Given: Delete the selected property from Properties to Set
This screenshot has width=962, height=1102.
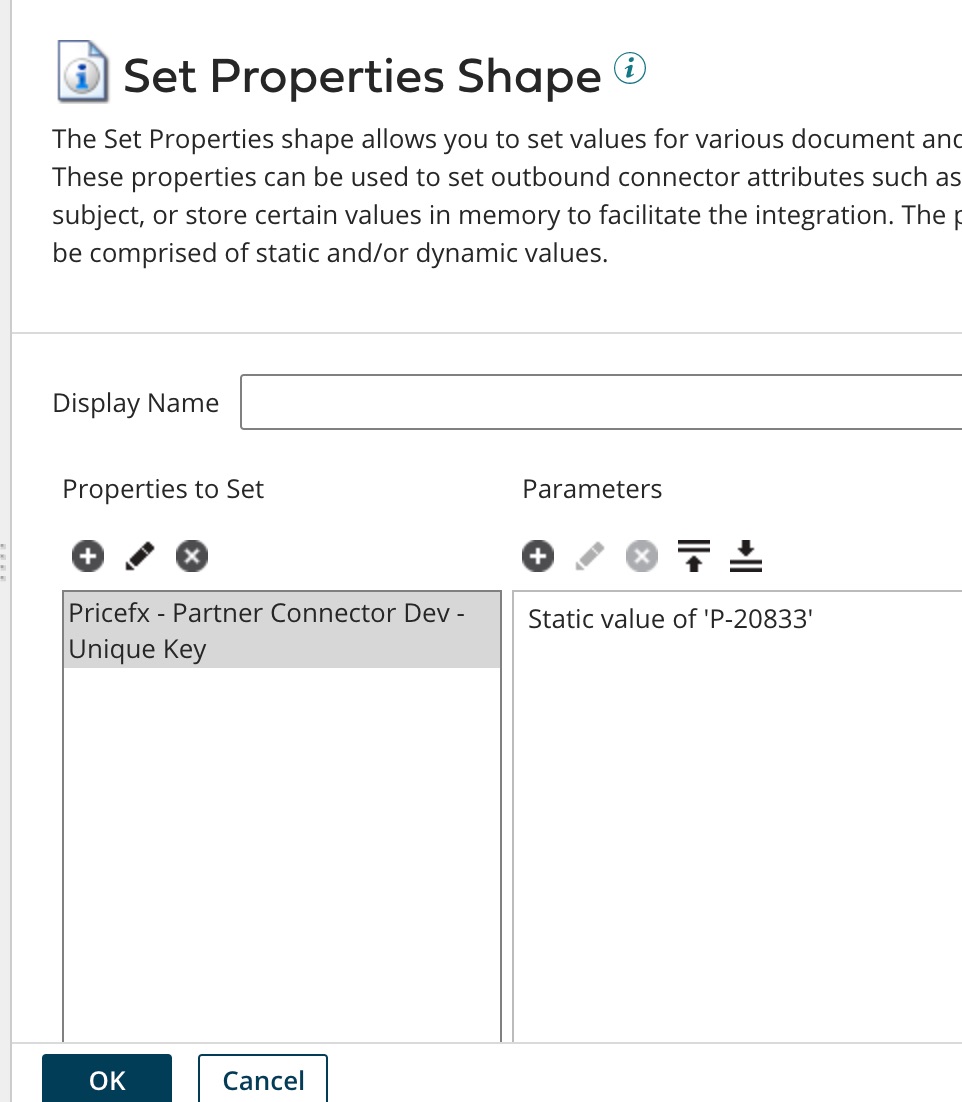Looking at the screenshot, I should point(191,556).
